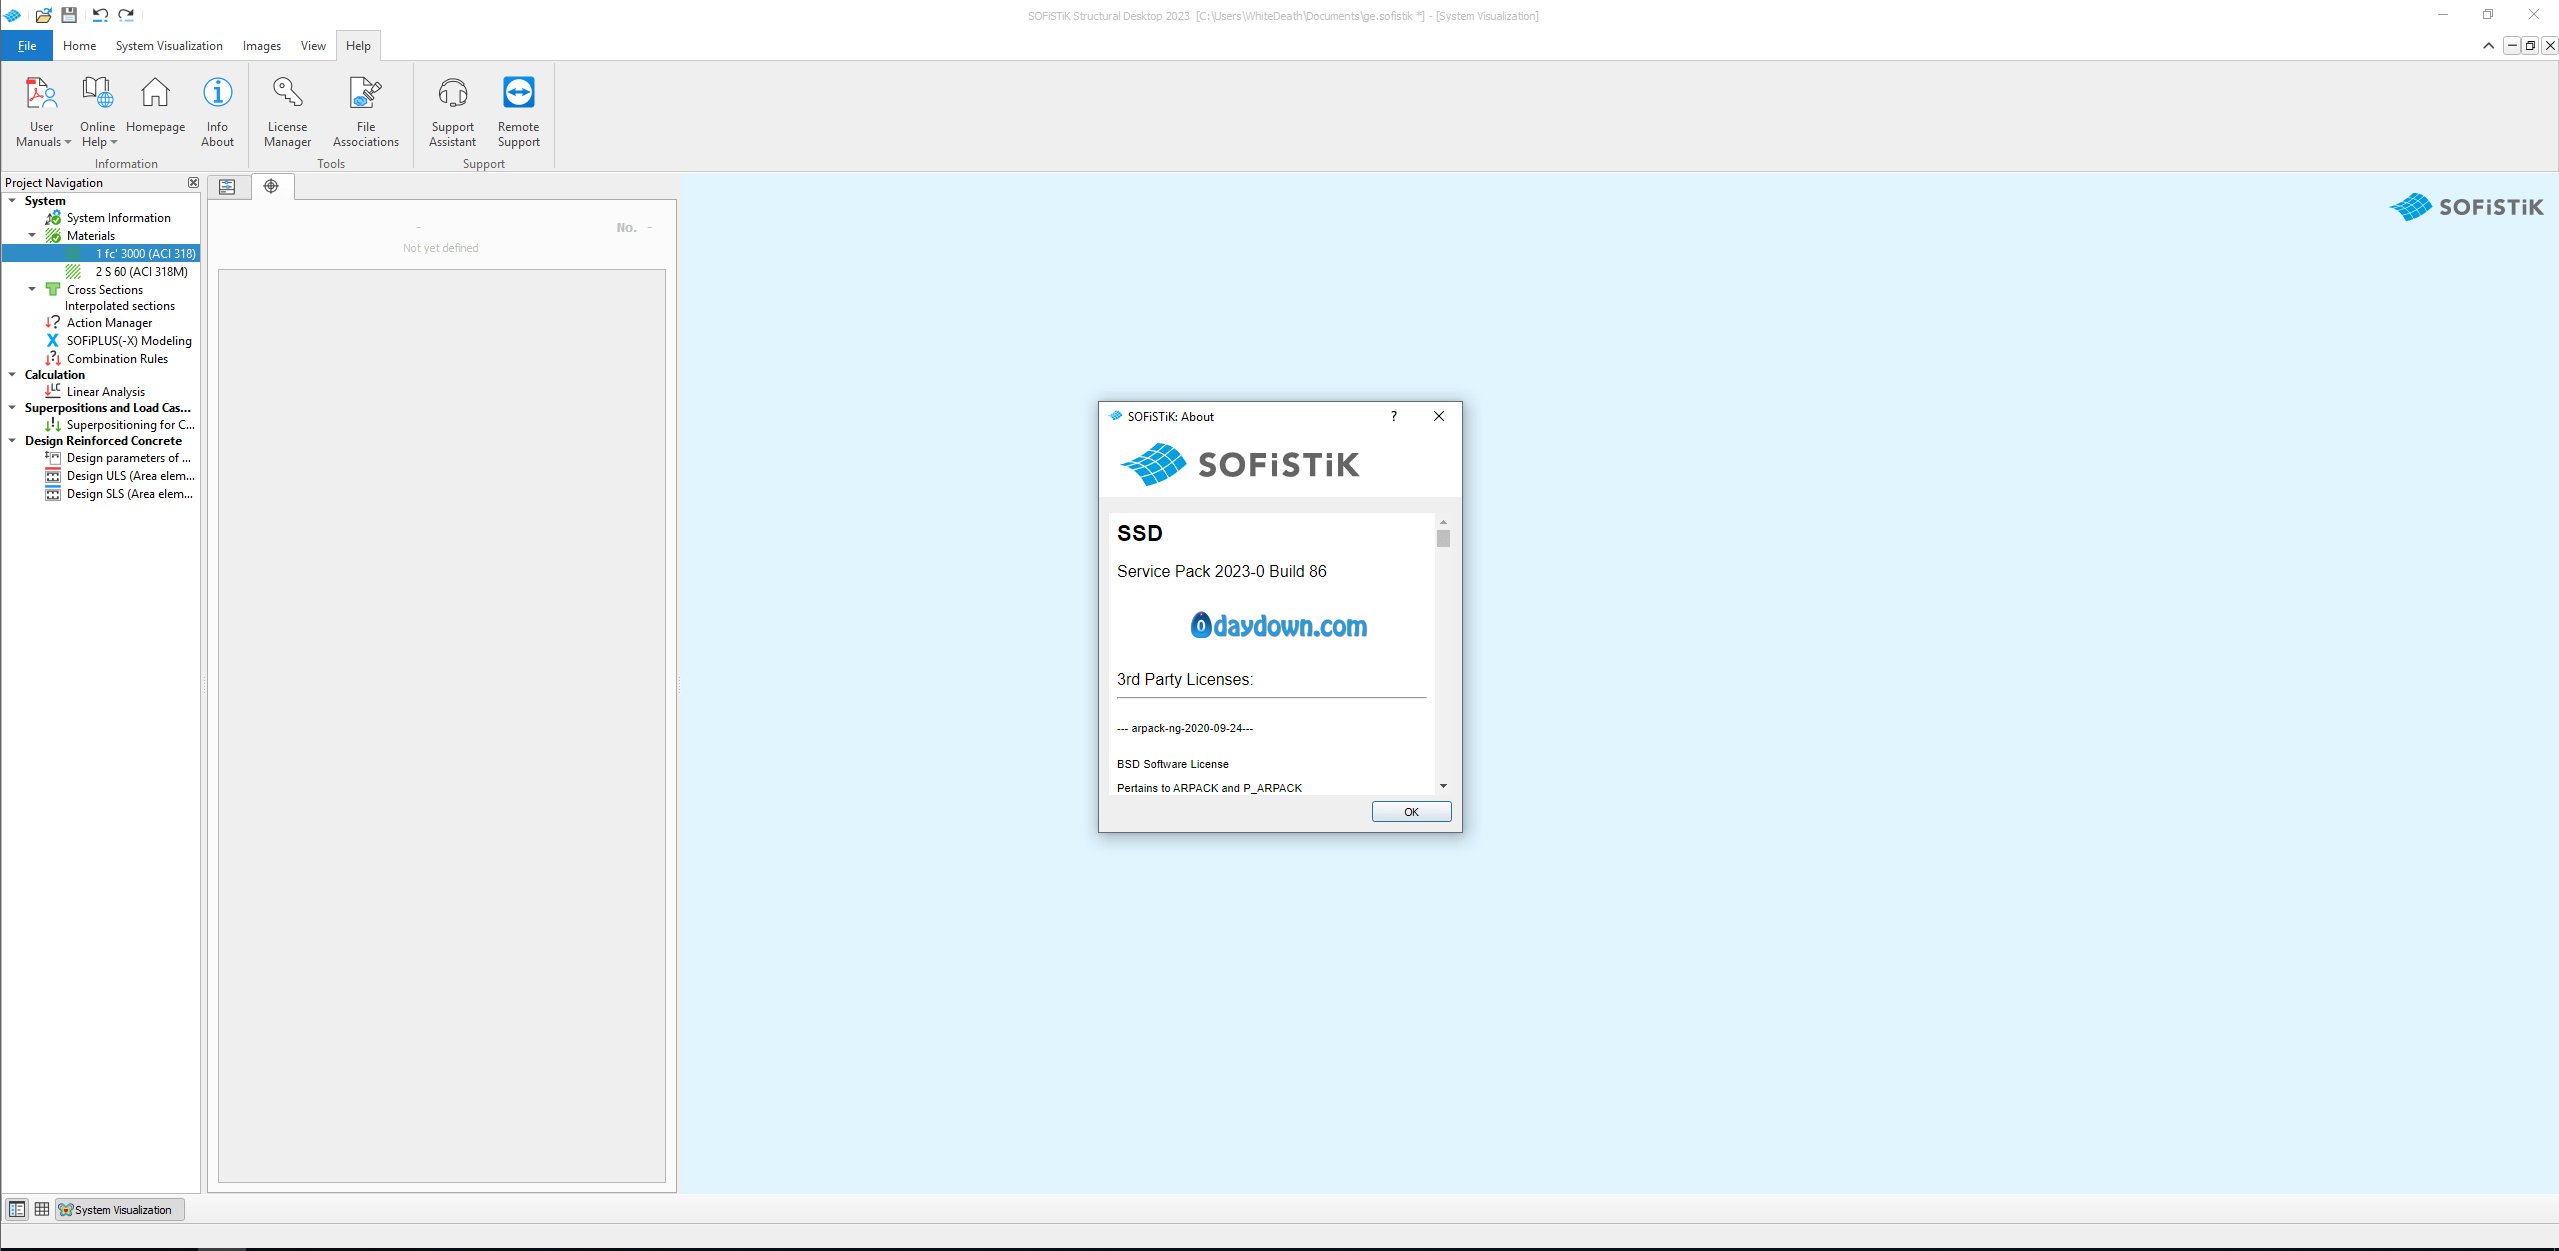Open the File menu
Image resolution: width=2559 pixels, height=1251 pixels.
(x=27, y=46)
